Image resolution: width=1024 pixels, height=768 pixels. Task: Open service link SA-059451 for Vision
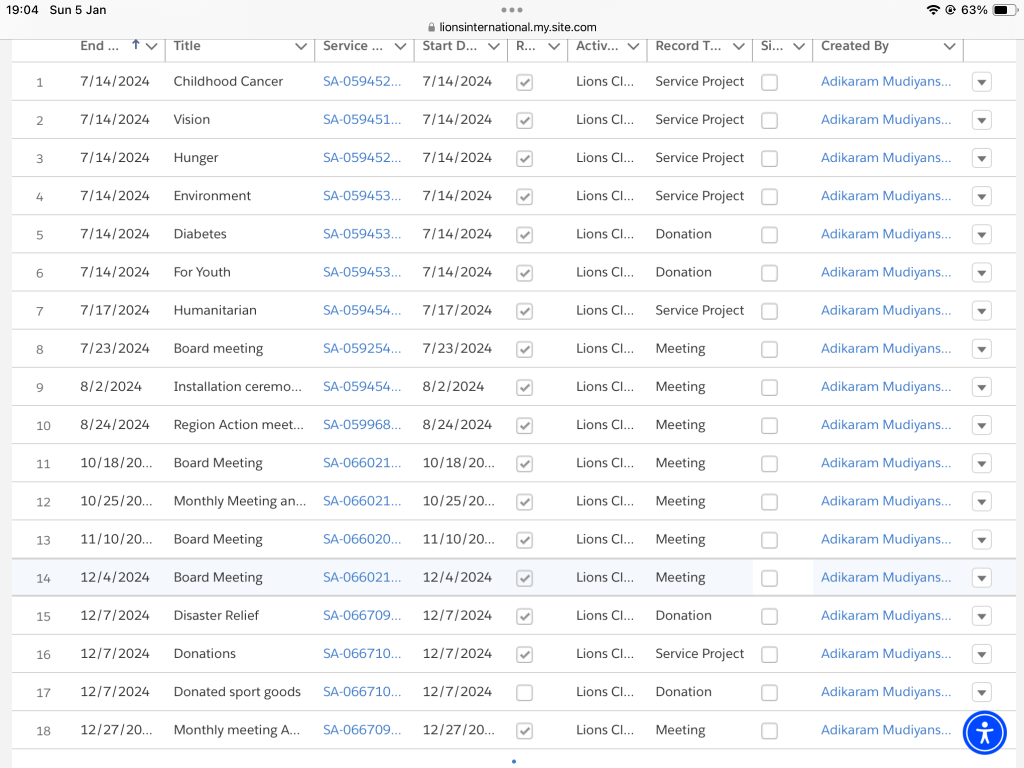click(x=362, y=120)
